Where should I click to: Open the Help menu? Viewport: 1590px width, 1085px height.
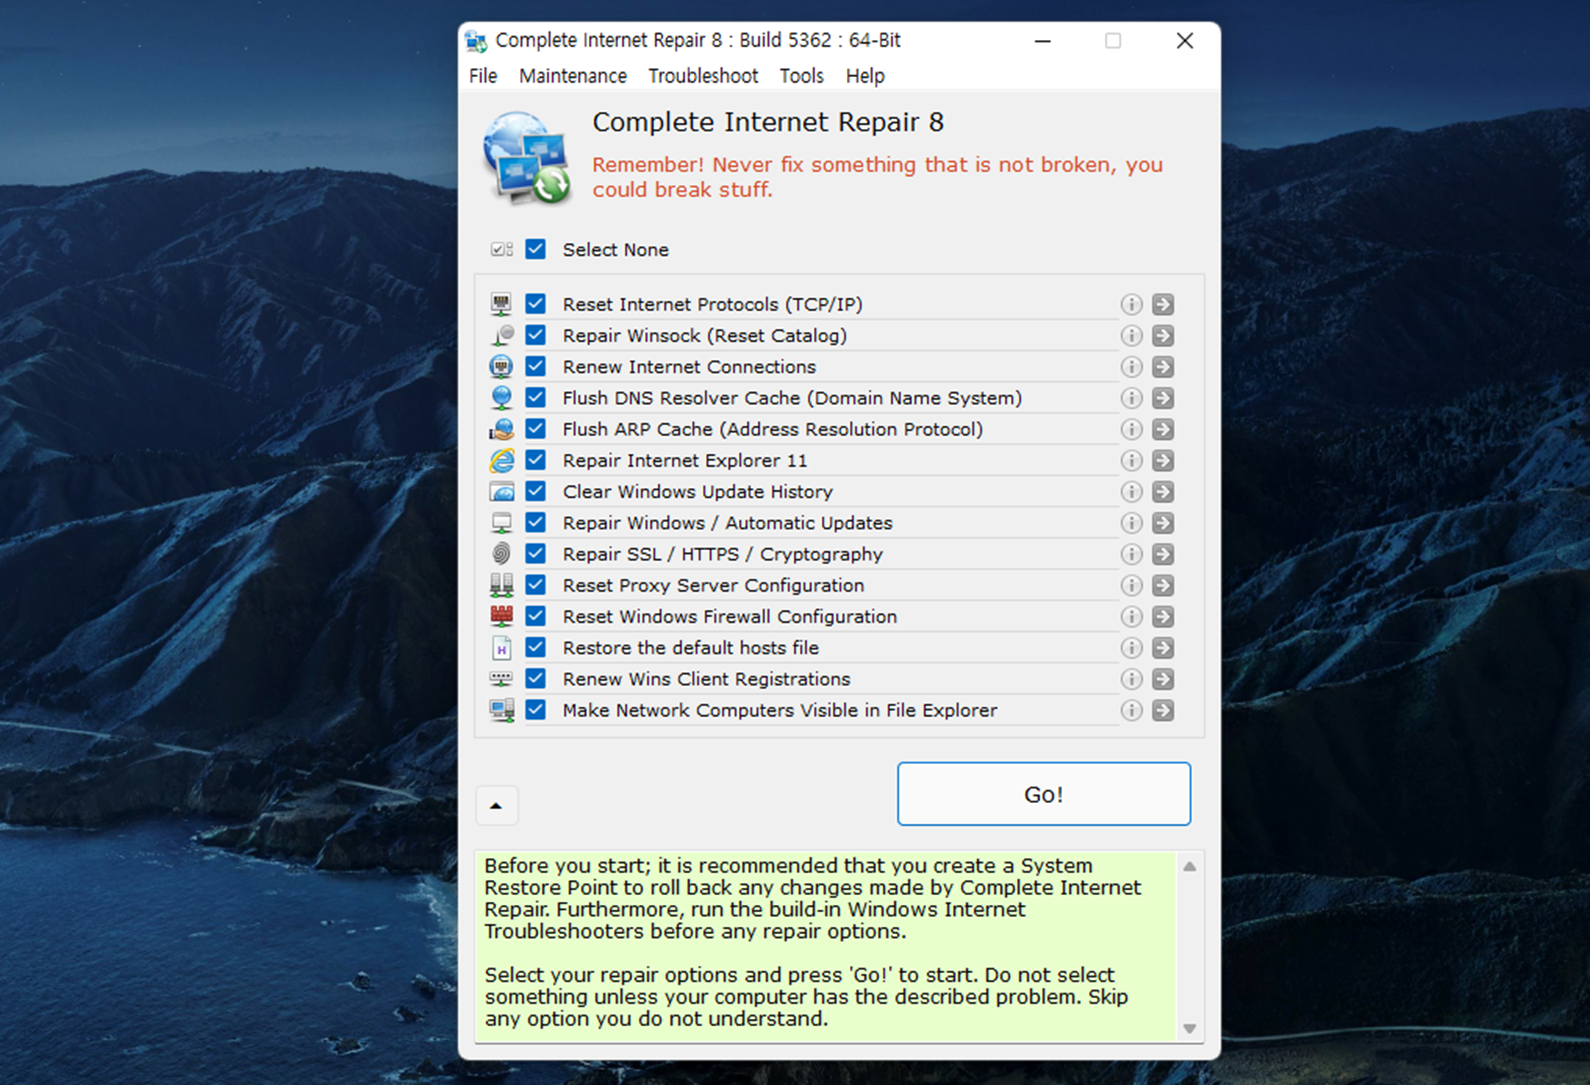tap(865, 76)
